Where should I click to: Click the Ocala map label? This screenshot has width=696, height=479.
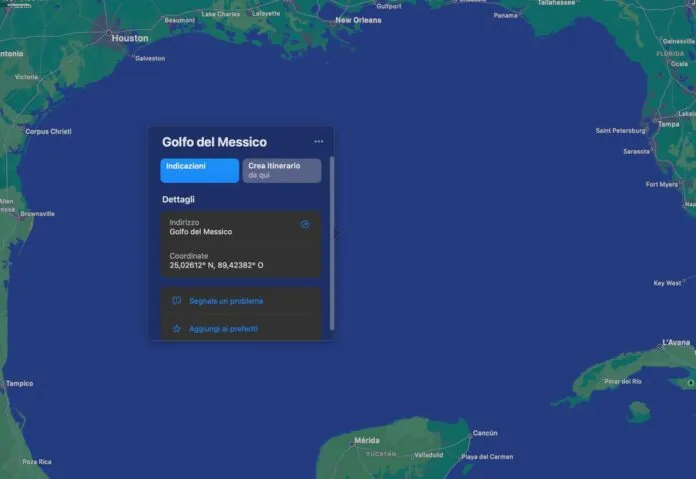pos(679,64)
